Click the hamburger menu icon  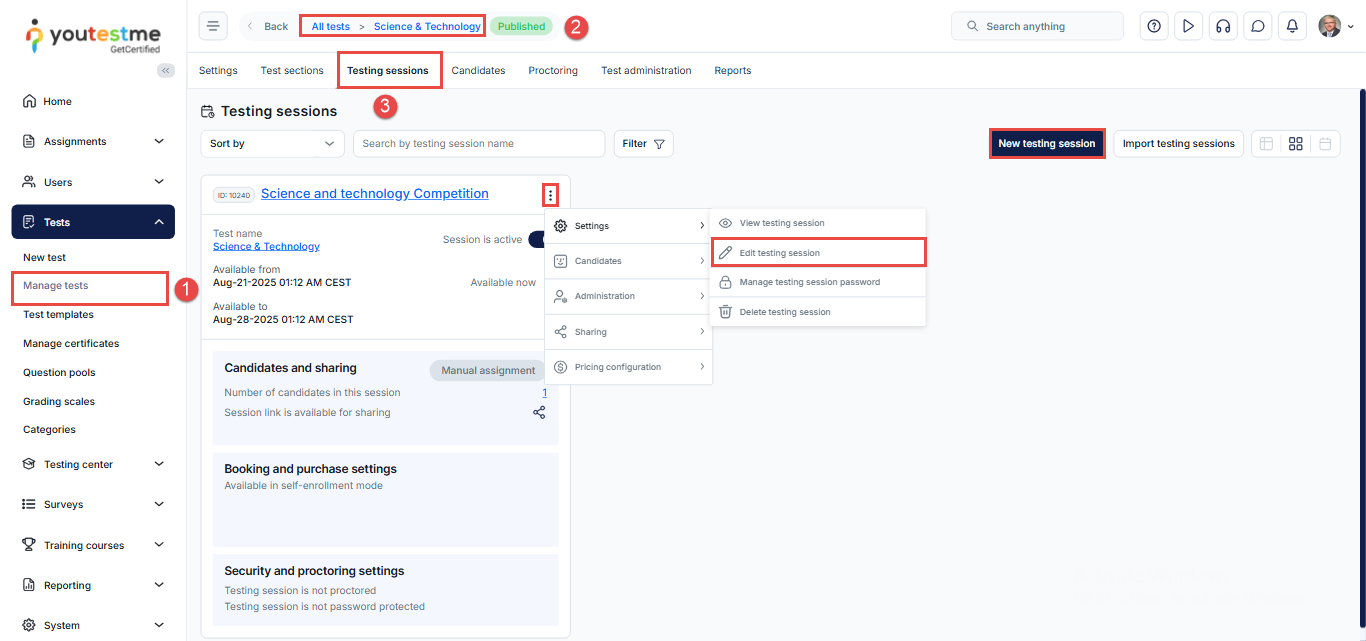pos(213,26)
